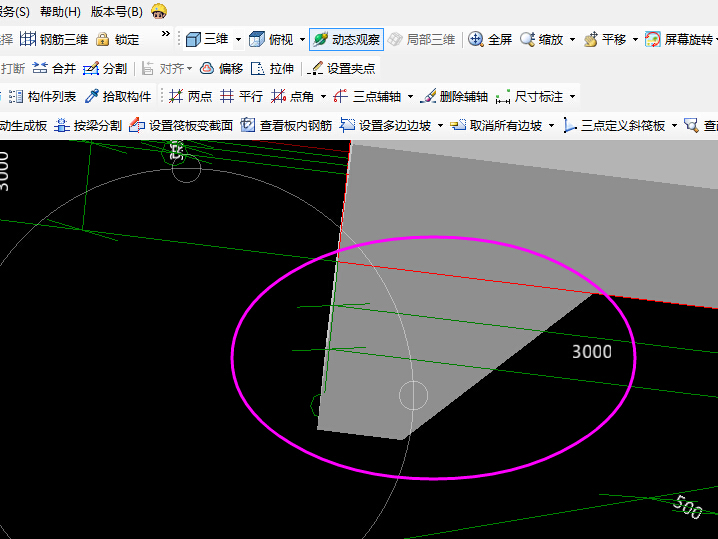Click the 设置多边边坡 icon
Screen dimensions: 718x539
pyautogui.click(x=347, y=125)
